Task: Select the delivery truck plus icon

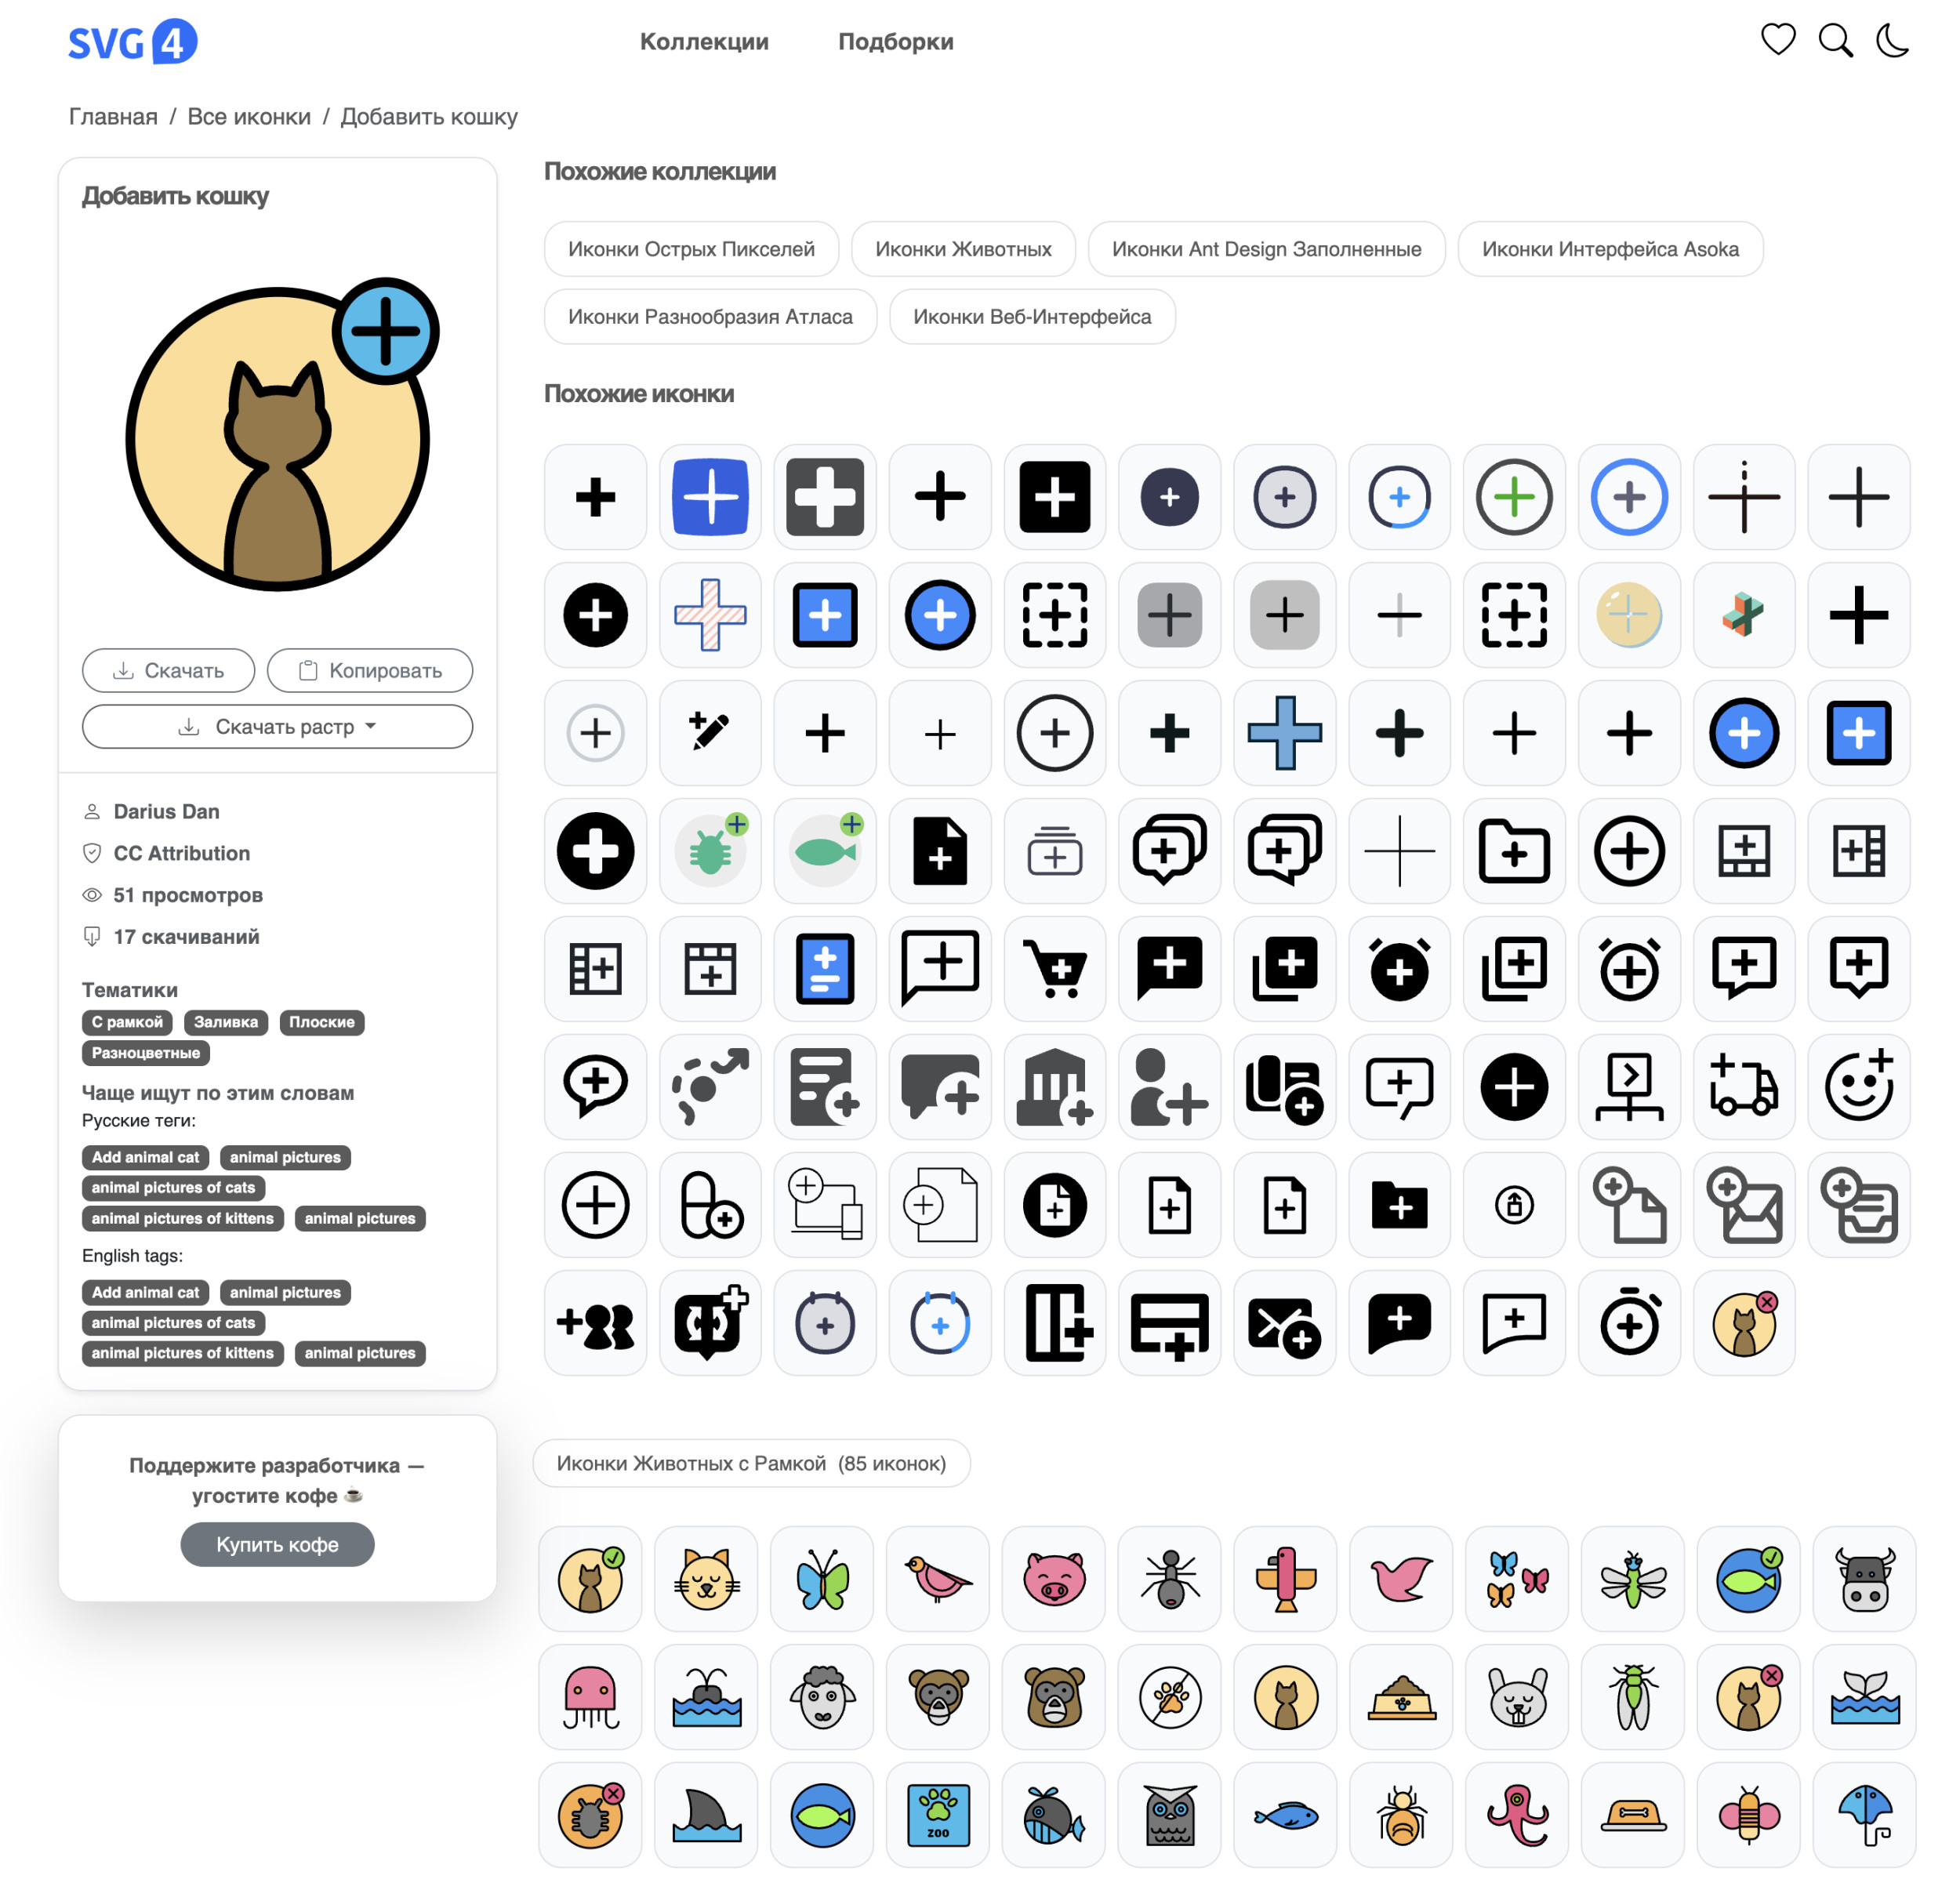Action: [x=1743, y=1086]
